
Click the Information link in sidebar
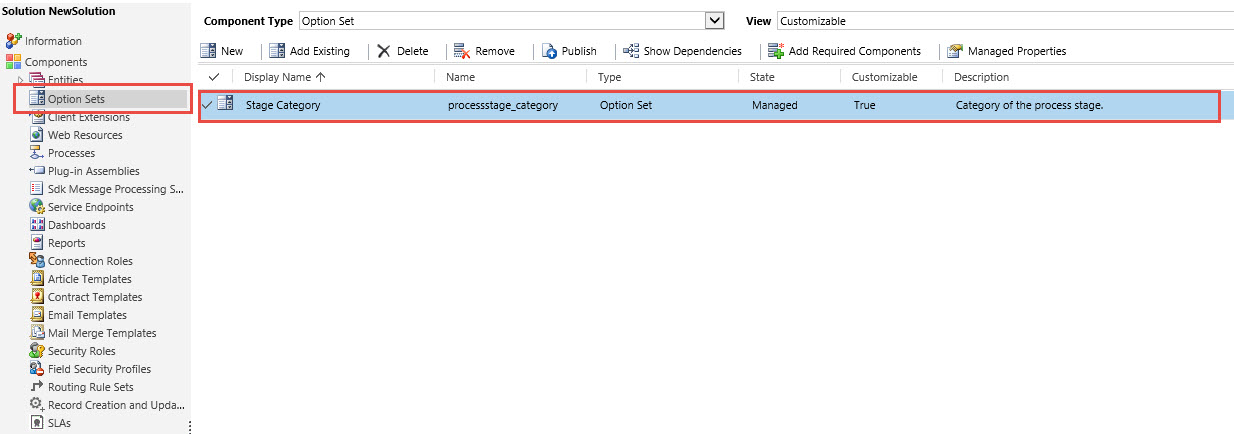(x=53, y=41)
